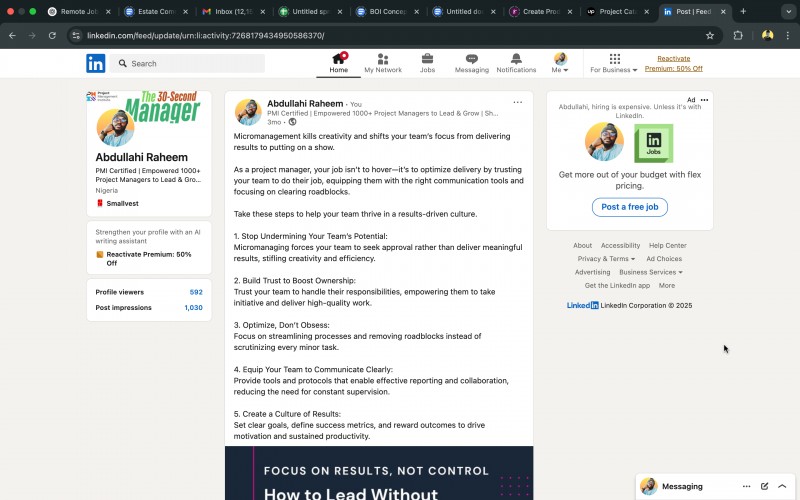The width and height of the screenshot is (800, 500).
Task: Open the Chrome profile avatar
Action: [767, 35]
